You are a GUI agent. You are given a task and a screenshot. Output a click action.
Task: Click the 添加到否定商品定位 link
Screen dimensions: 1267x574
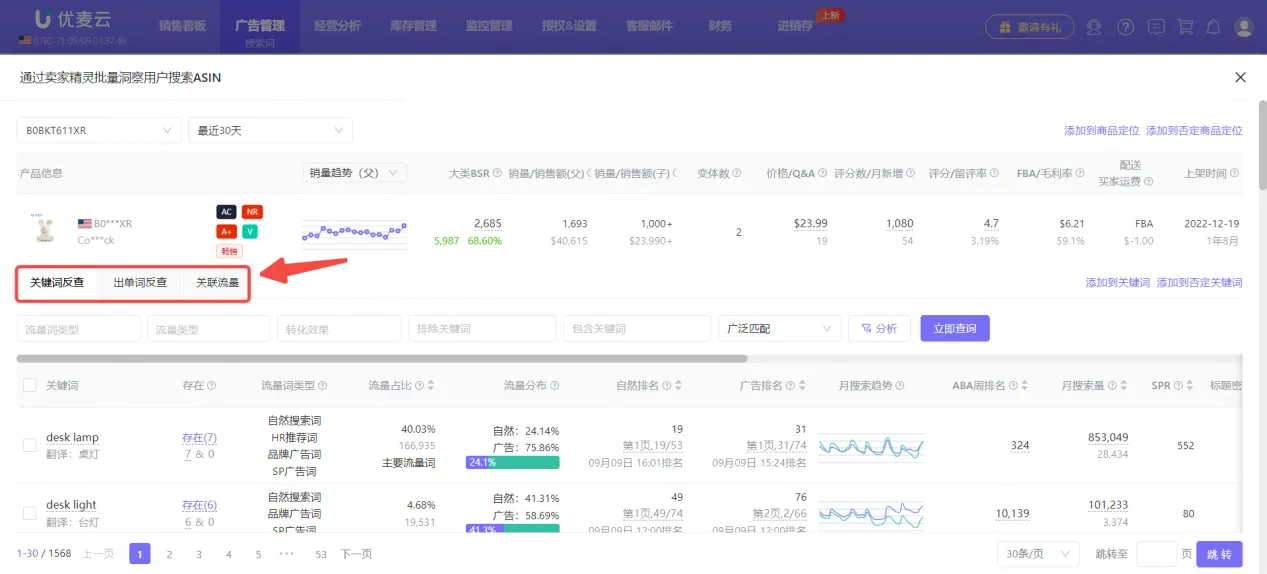coord(1194,131)
